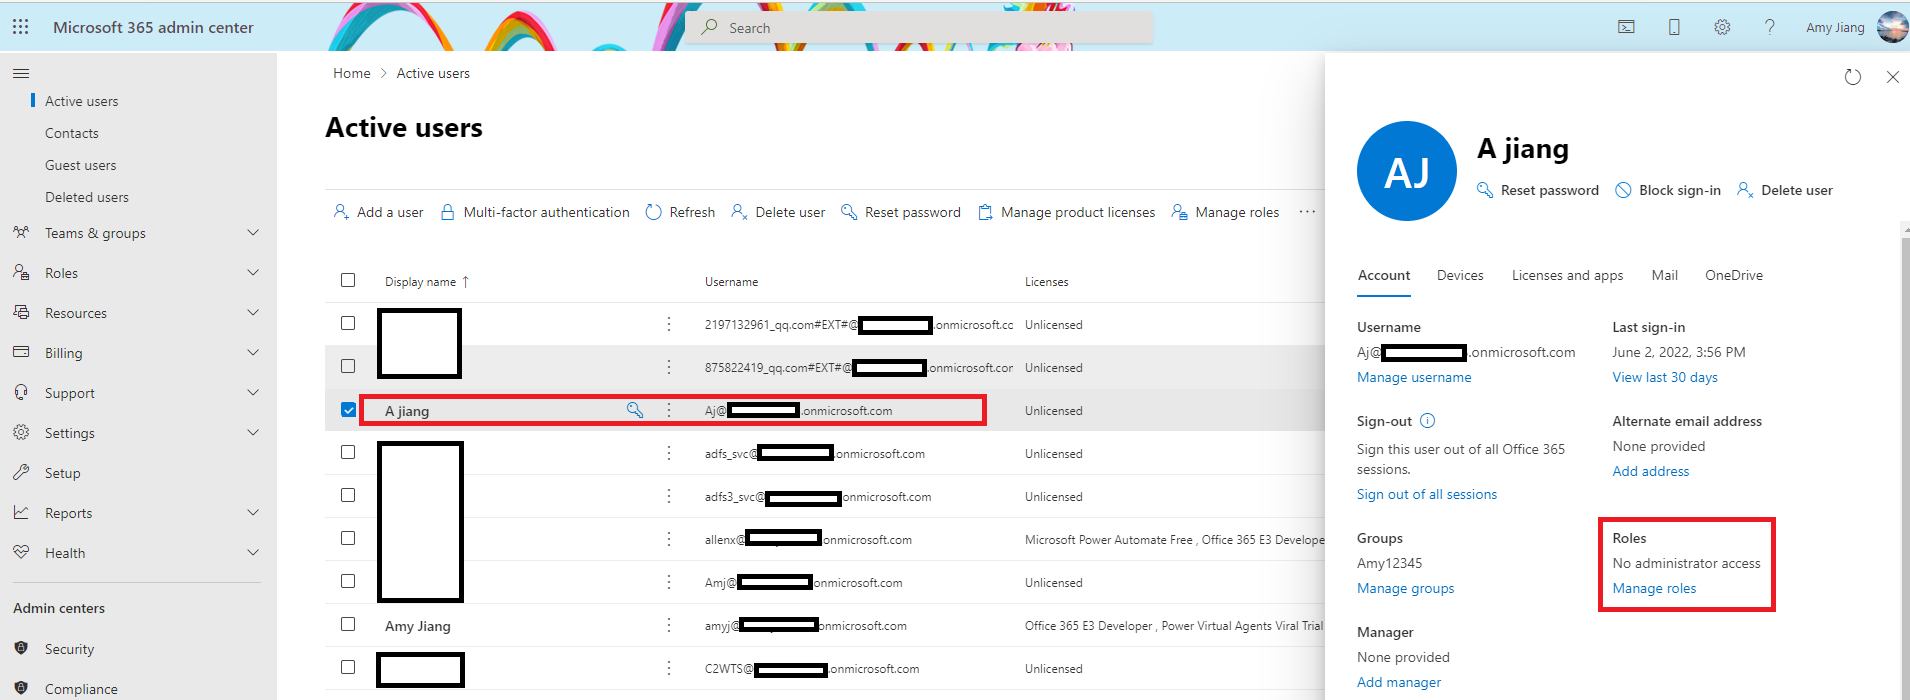Check the C2WTS user row

point(348,667)
